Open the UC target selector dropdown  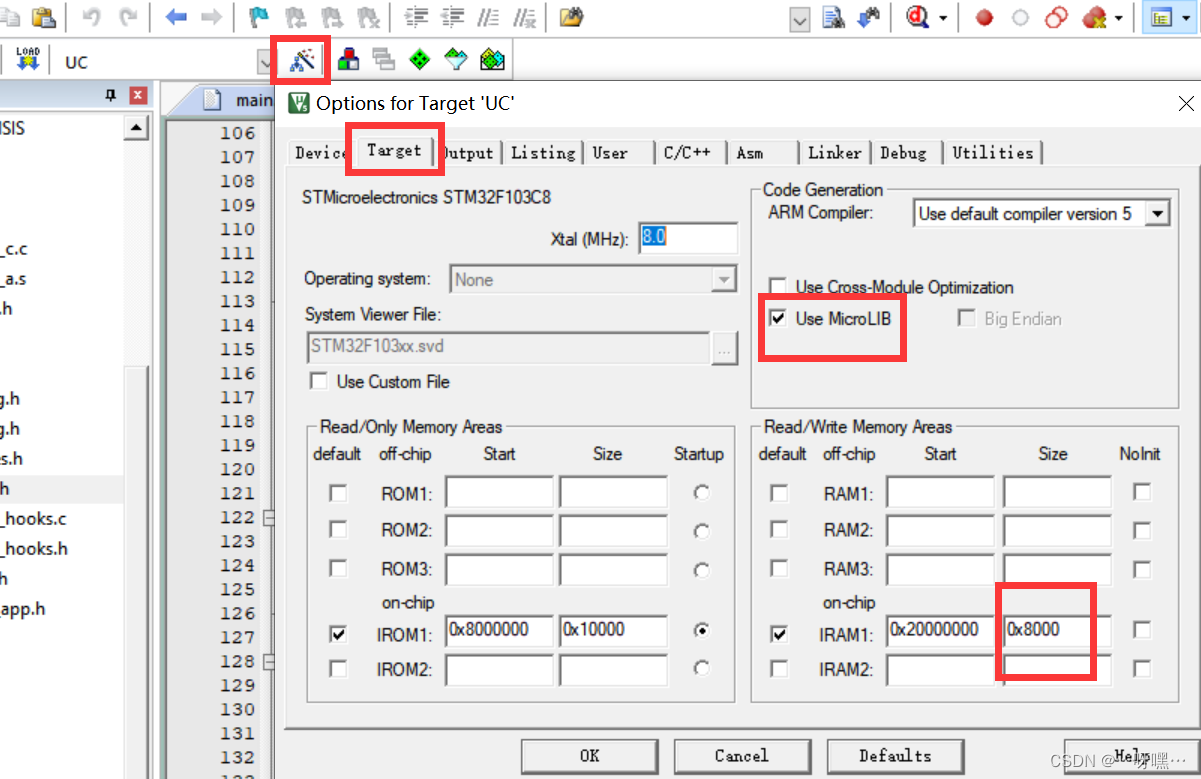[267, 62]
